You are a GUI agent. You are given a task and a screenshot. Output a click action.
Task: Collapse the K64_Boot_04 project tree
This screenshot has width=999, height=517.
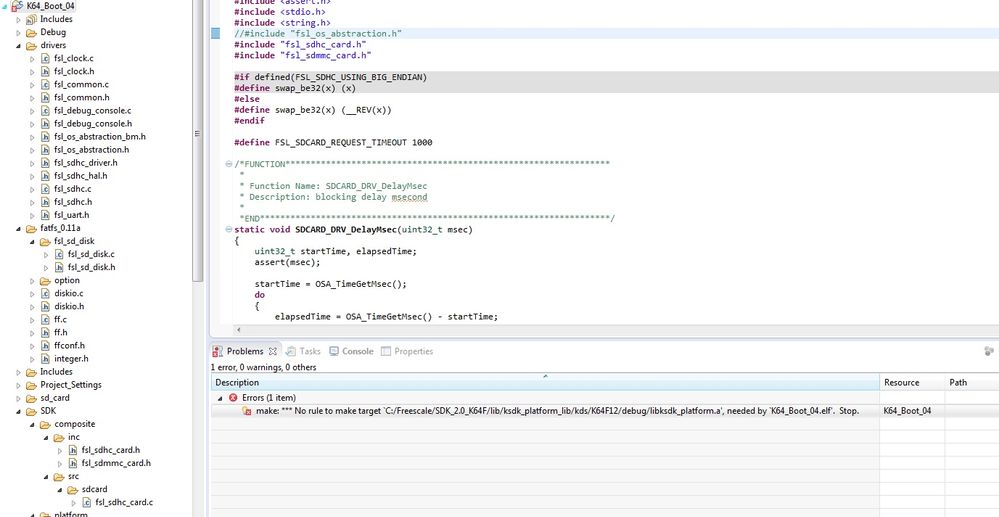(x=5, y=6)
